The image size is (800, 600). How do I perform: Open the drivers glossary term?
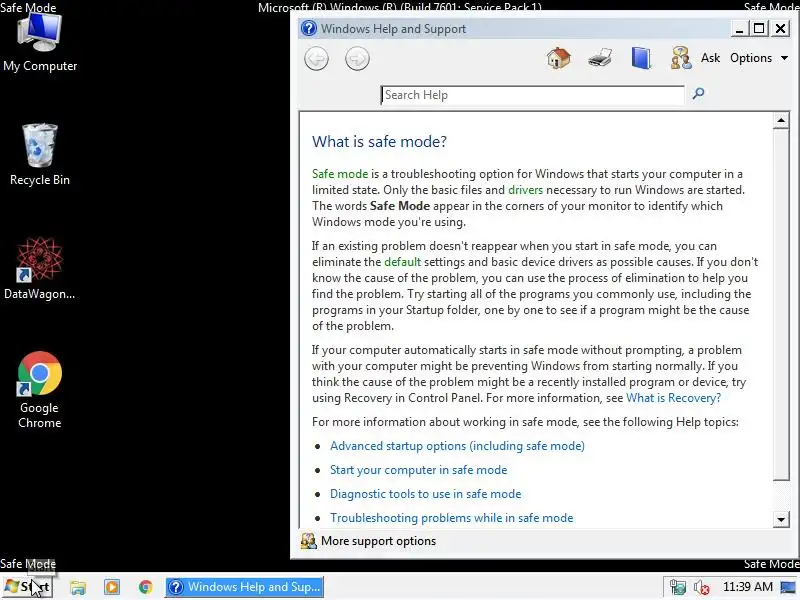[525, 190]
